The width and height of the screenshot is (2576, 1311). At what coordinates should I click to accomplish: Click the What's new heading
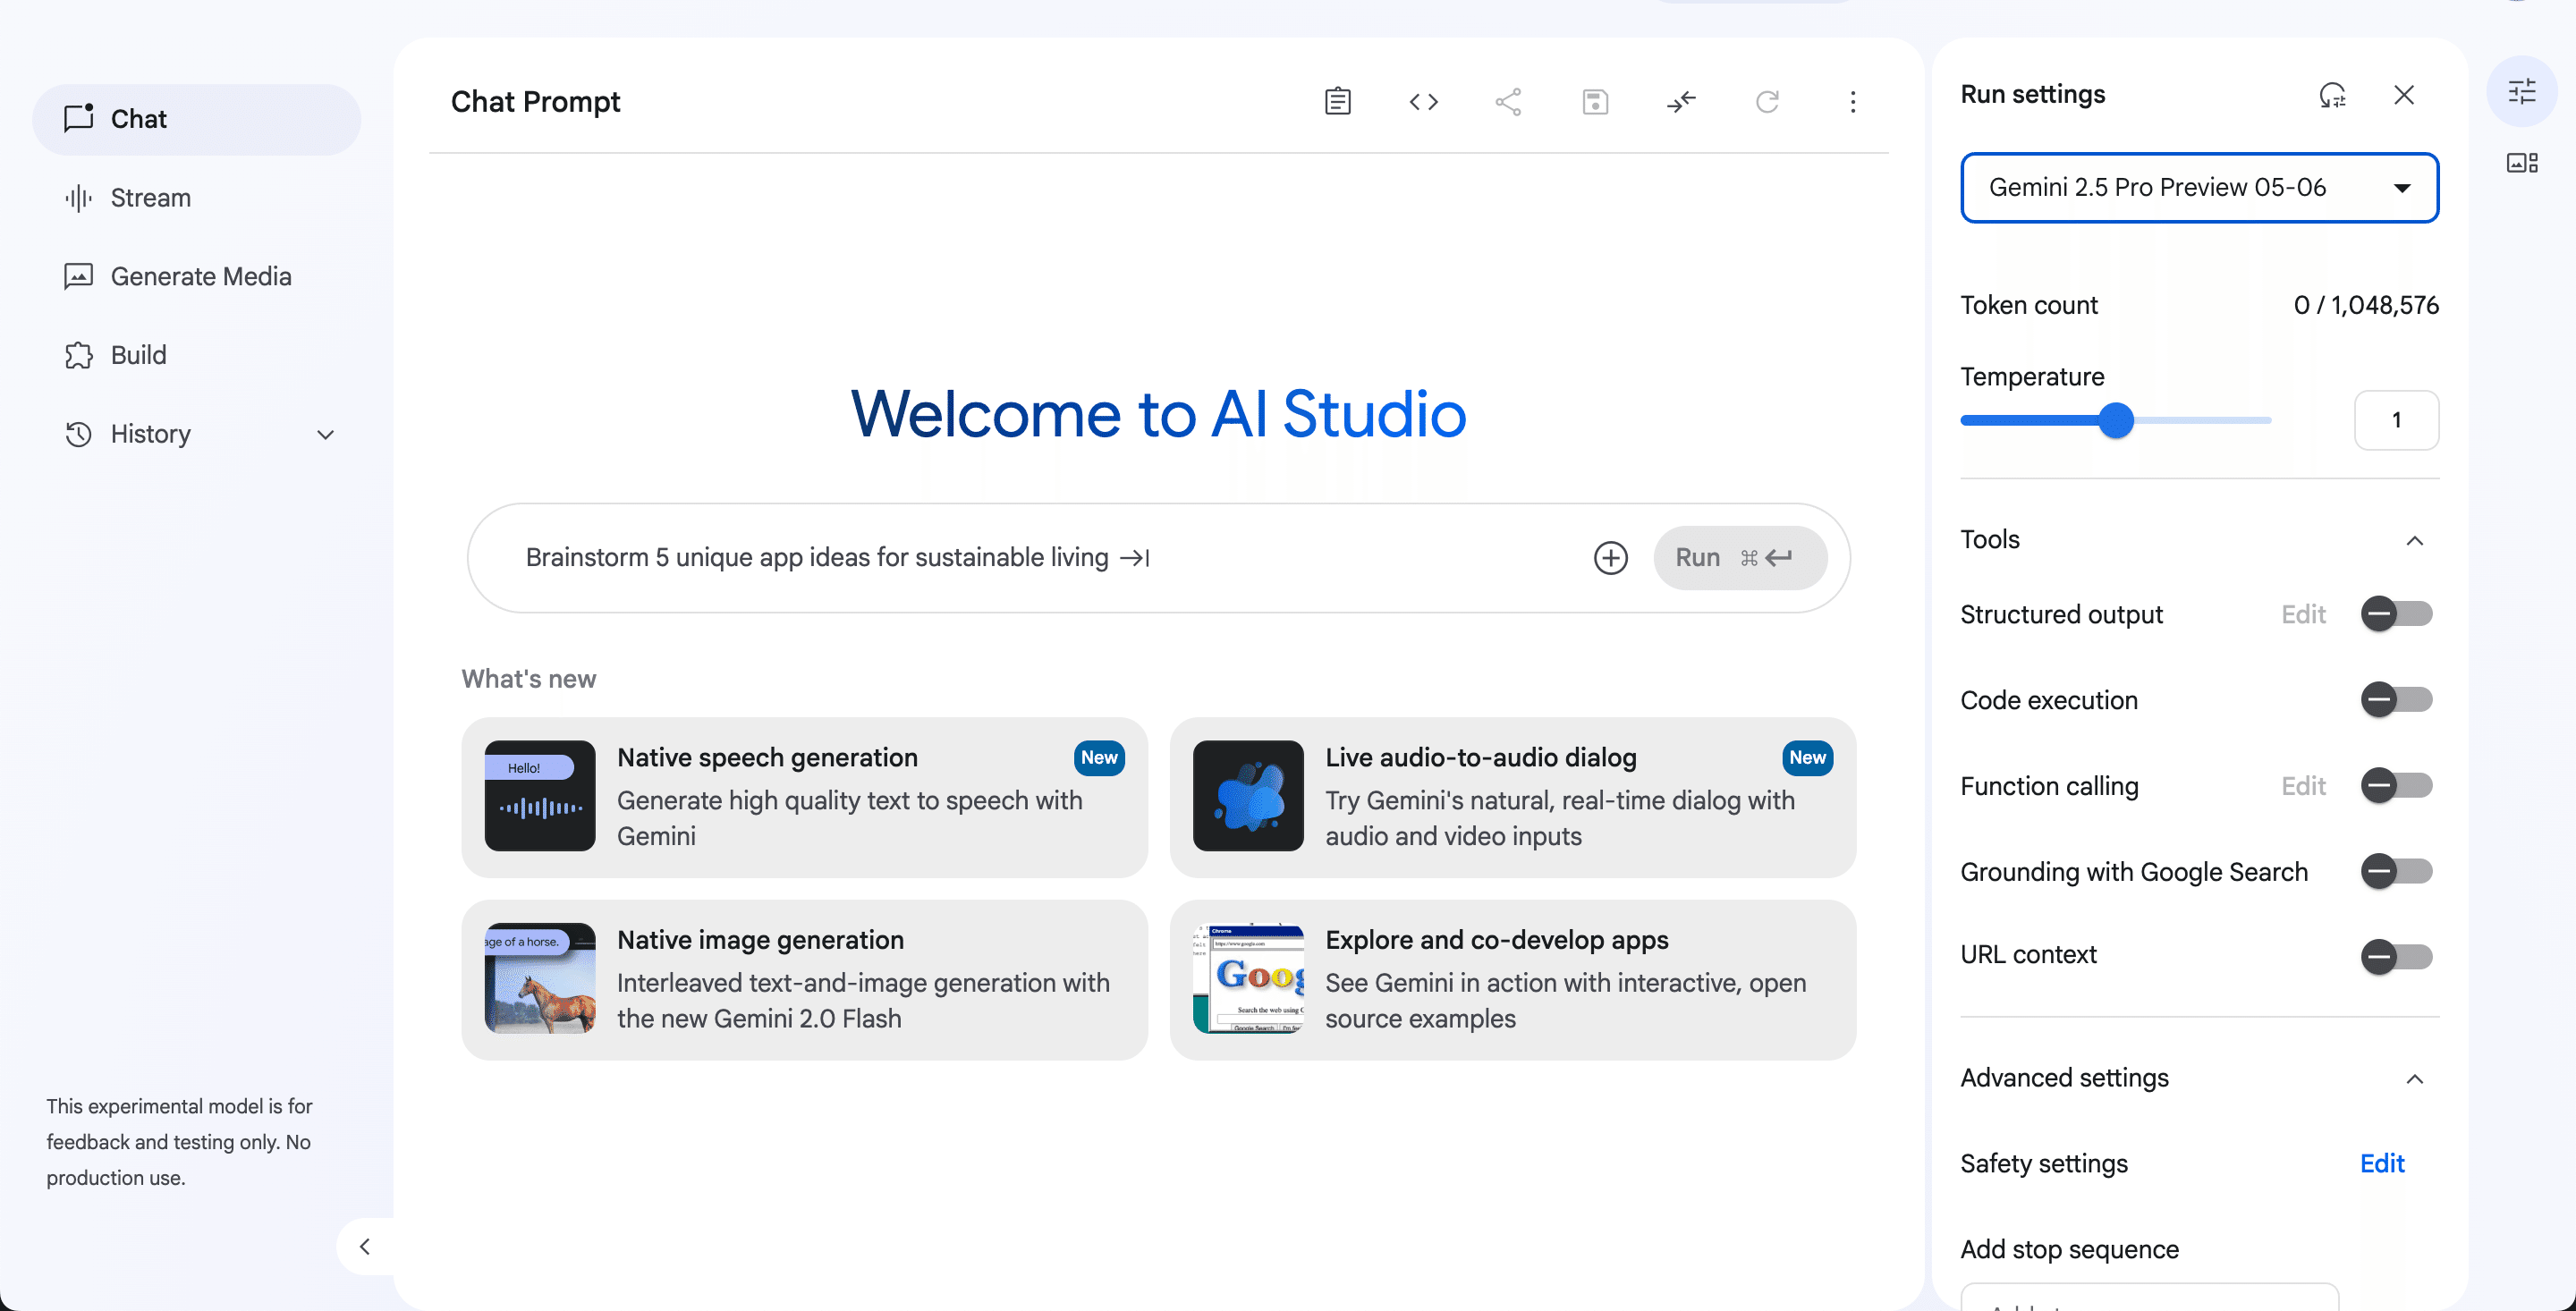click(528, 679)
